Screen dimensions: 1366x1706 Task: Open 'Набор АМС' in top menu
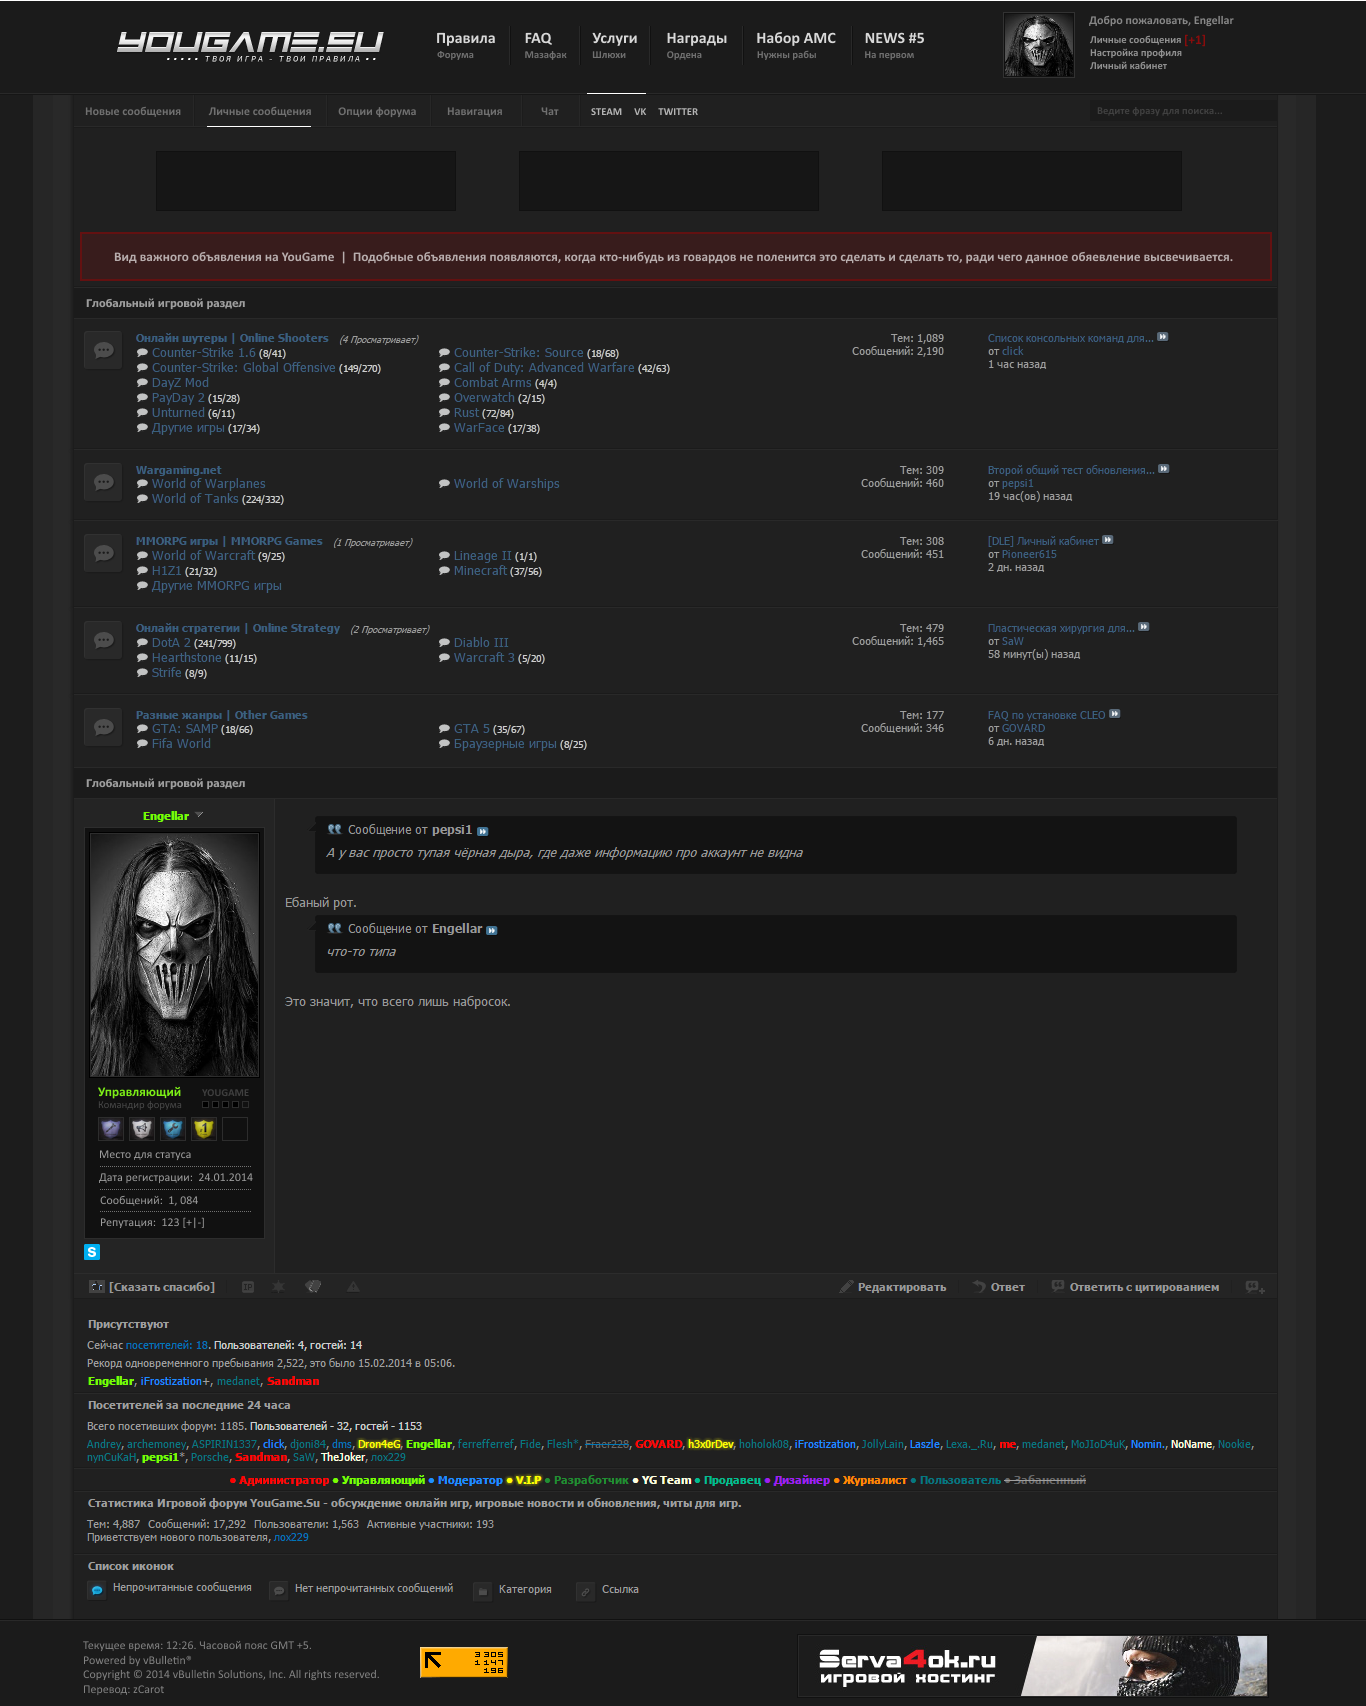(796, 45)
